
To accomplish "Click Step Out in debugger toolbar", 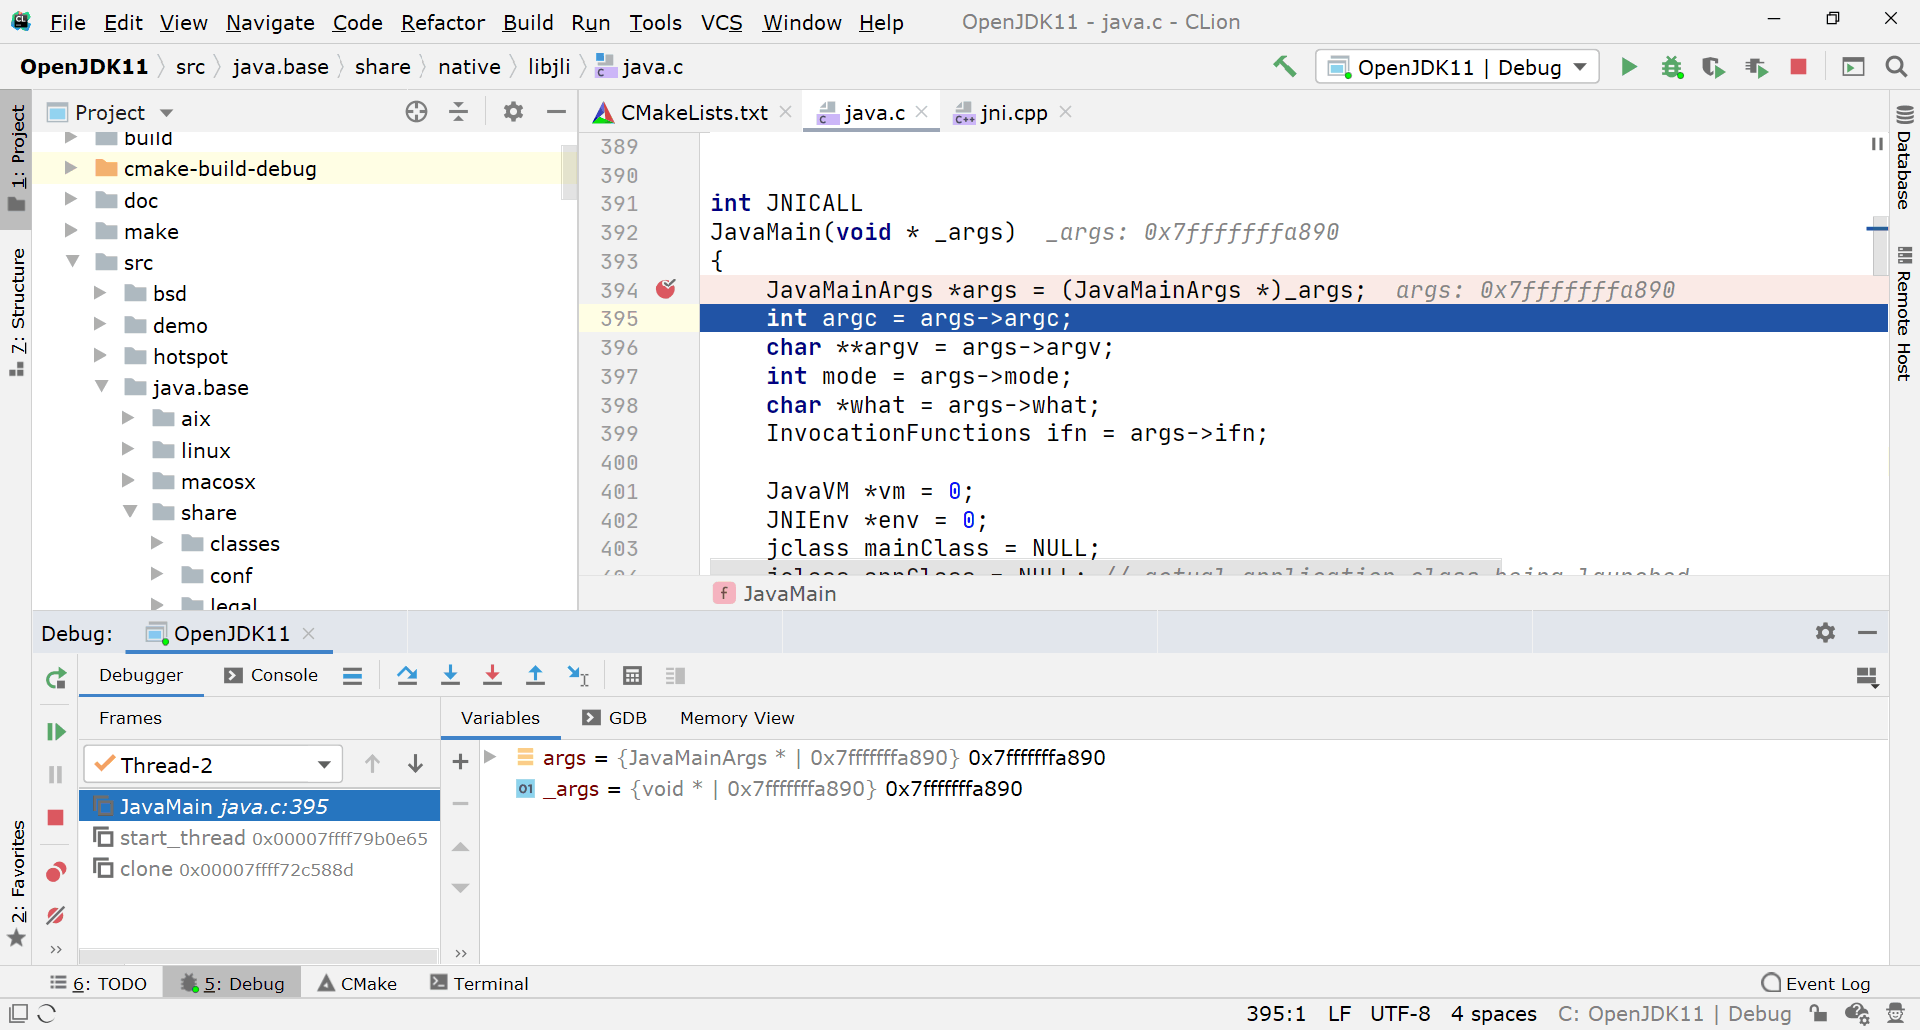I will coord(535,676).
